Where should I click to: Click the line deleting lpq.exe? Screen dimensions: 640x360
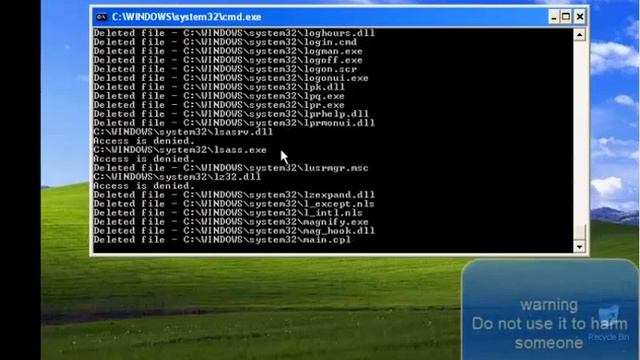pos(219,96)
